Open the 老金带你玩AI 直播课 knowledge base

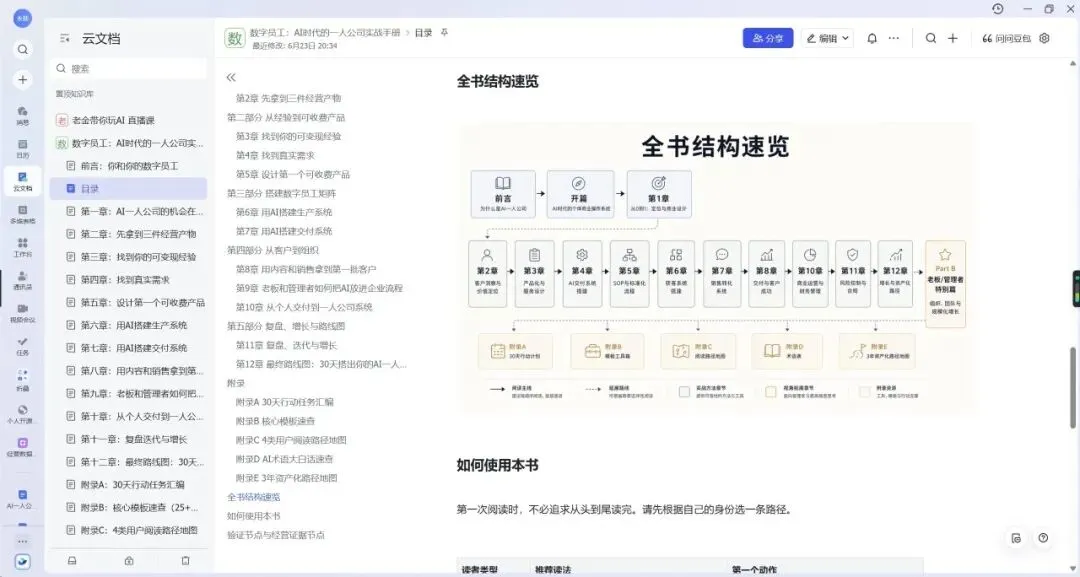(129, 120)
